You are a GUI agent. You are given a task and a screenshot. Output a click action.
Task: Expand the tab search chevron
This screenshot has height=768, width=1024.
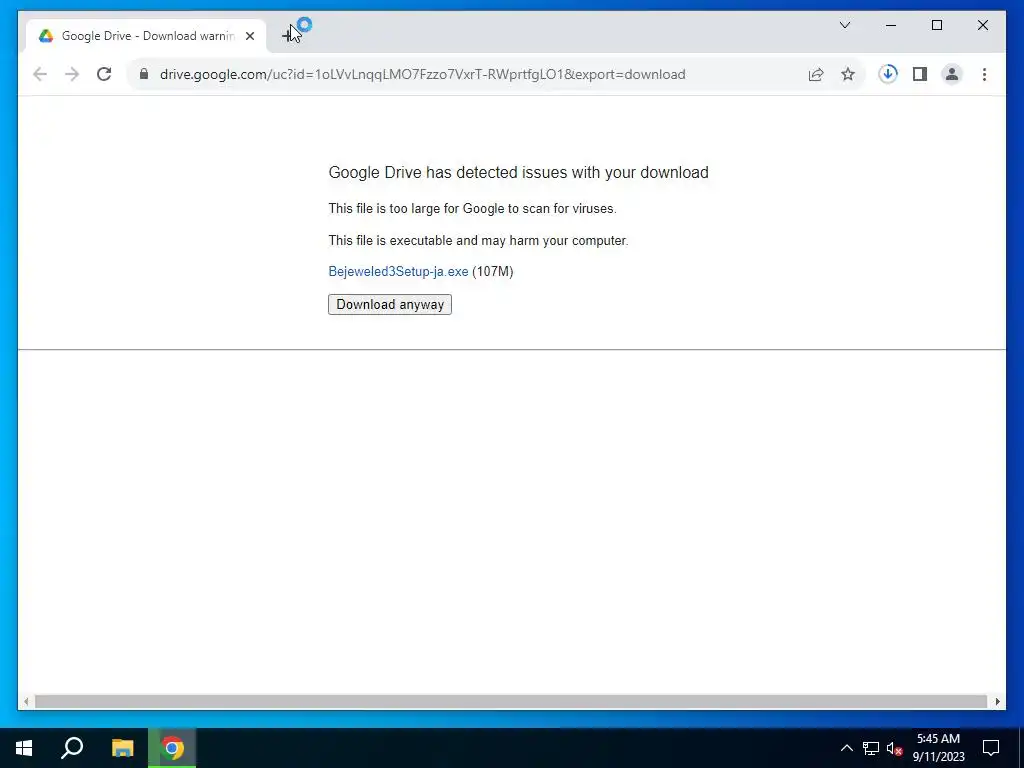tap(844, 25)
